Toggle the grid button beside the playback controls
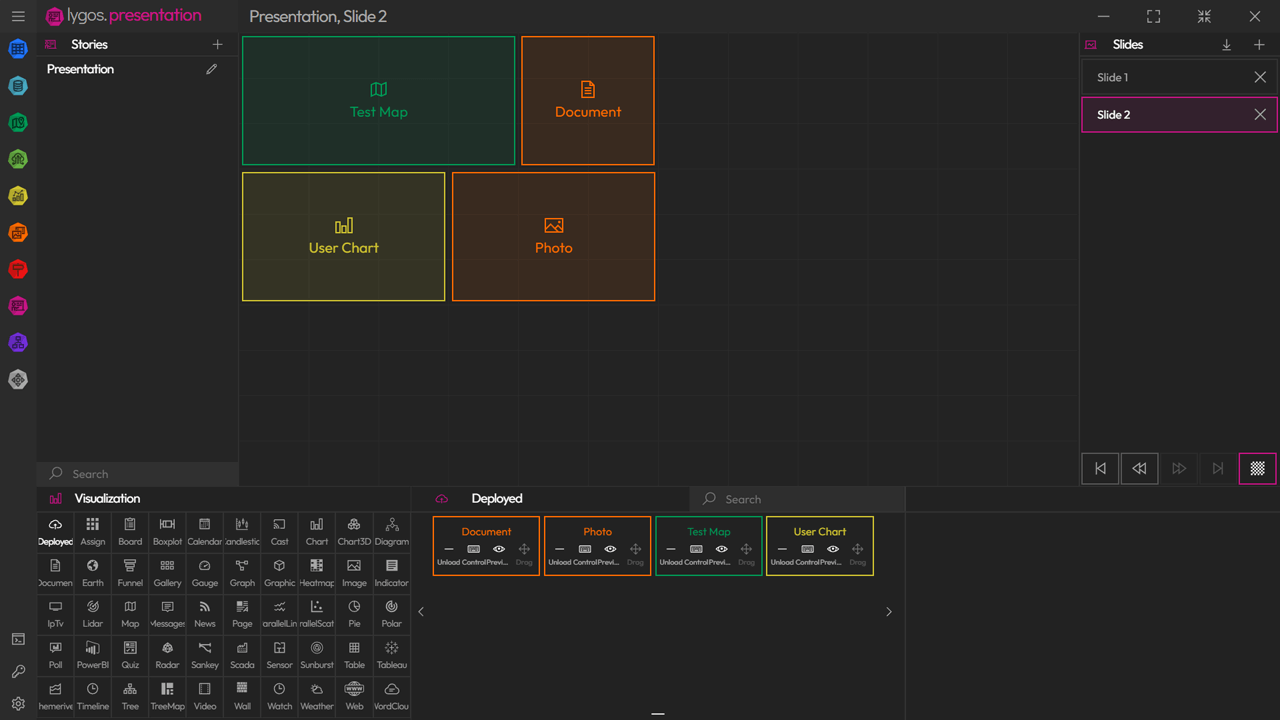This screenshot has height=720, width=1280. (x=1257, y=468)
